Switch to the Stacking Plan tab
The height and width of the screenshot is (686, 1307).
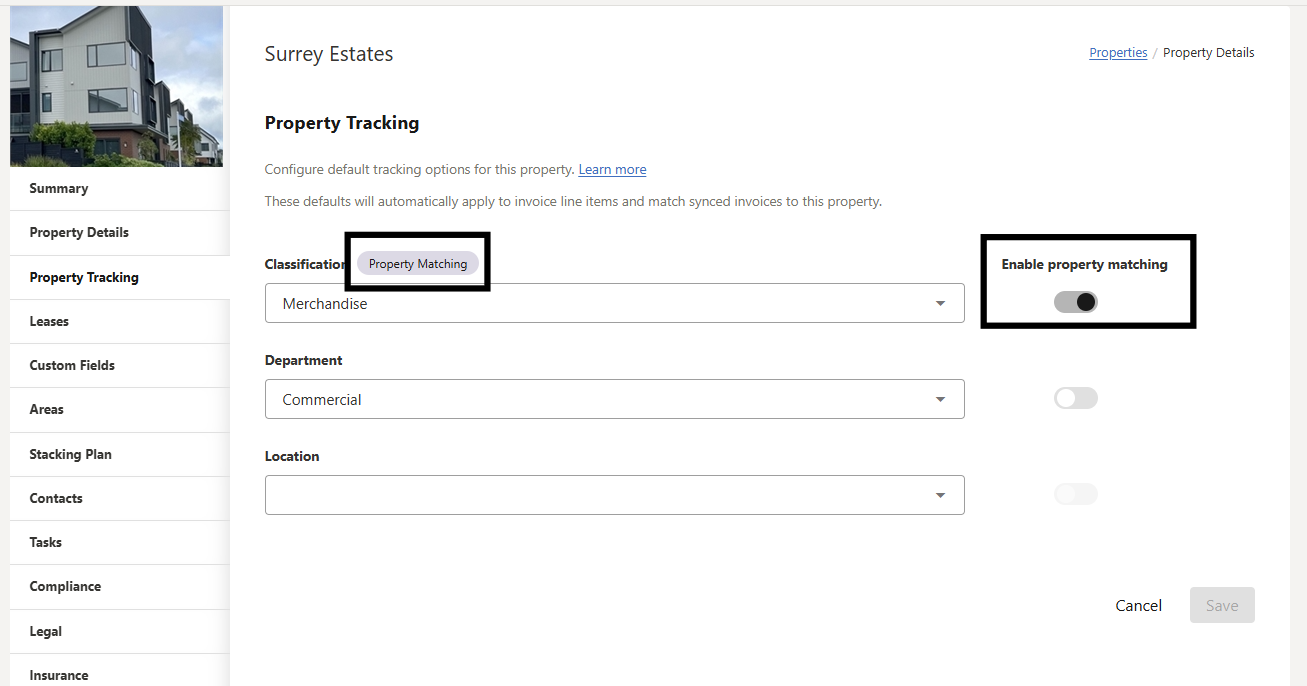(x=70, y=454)
